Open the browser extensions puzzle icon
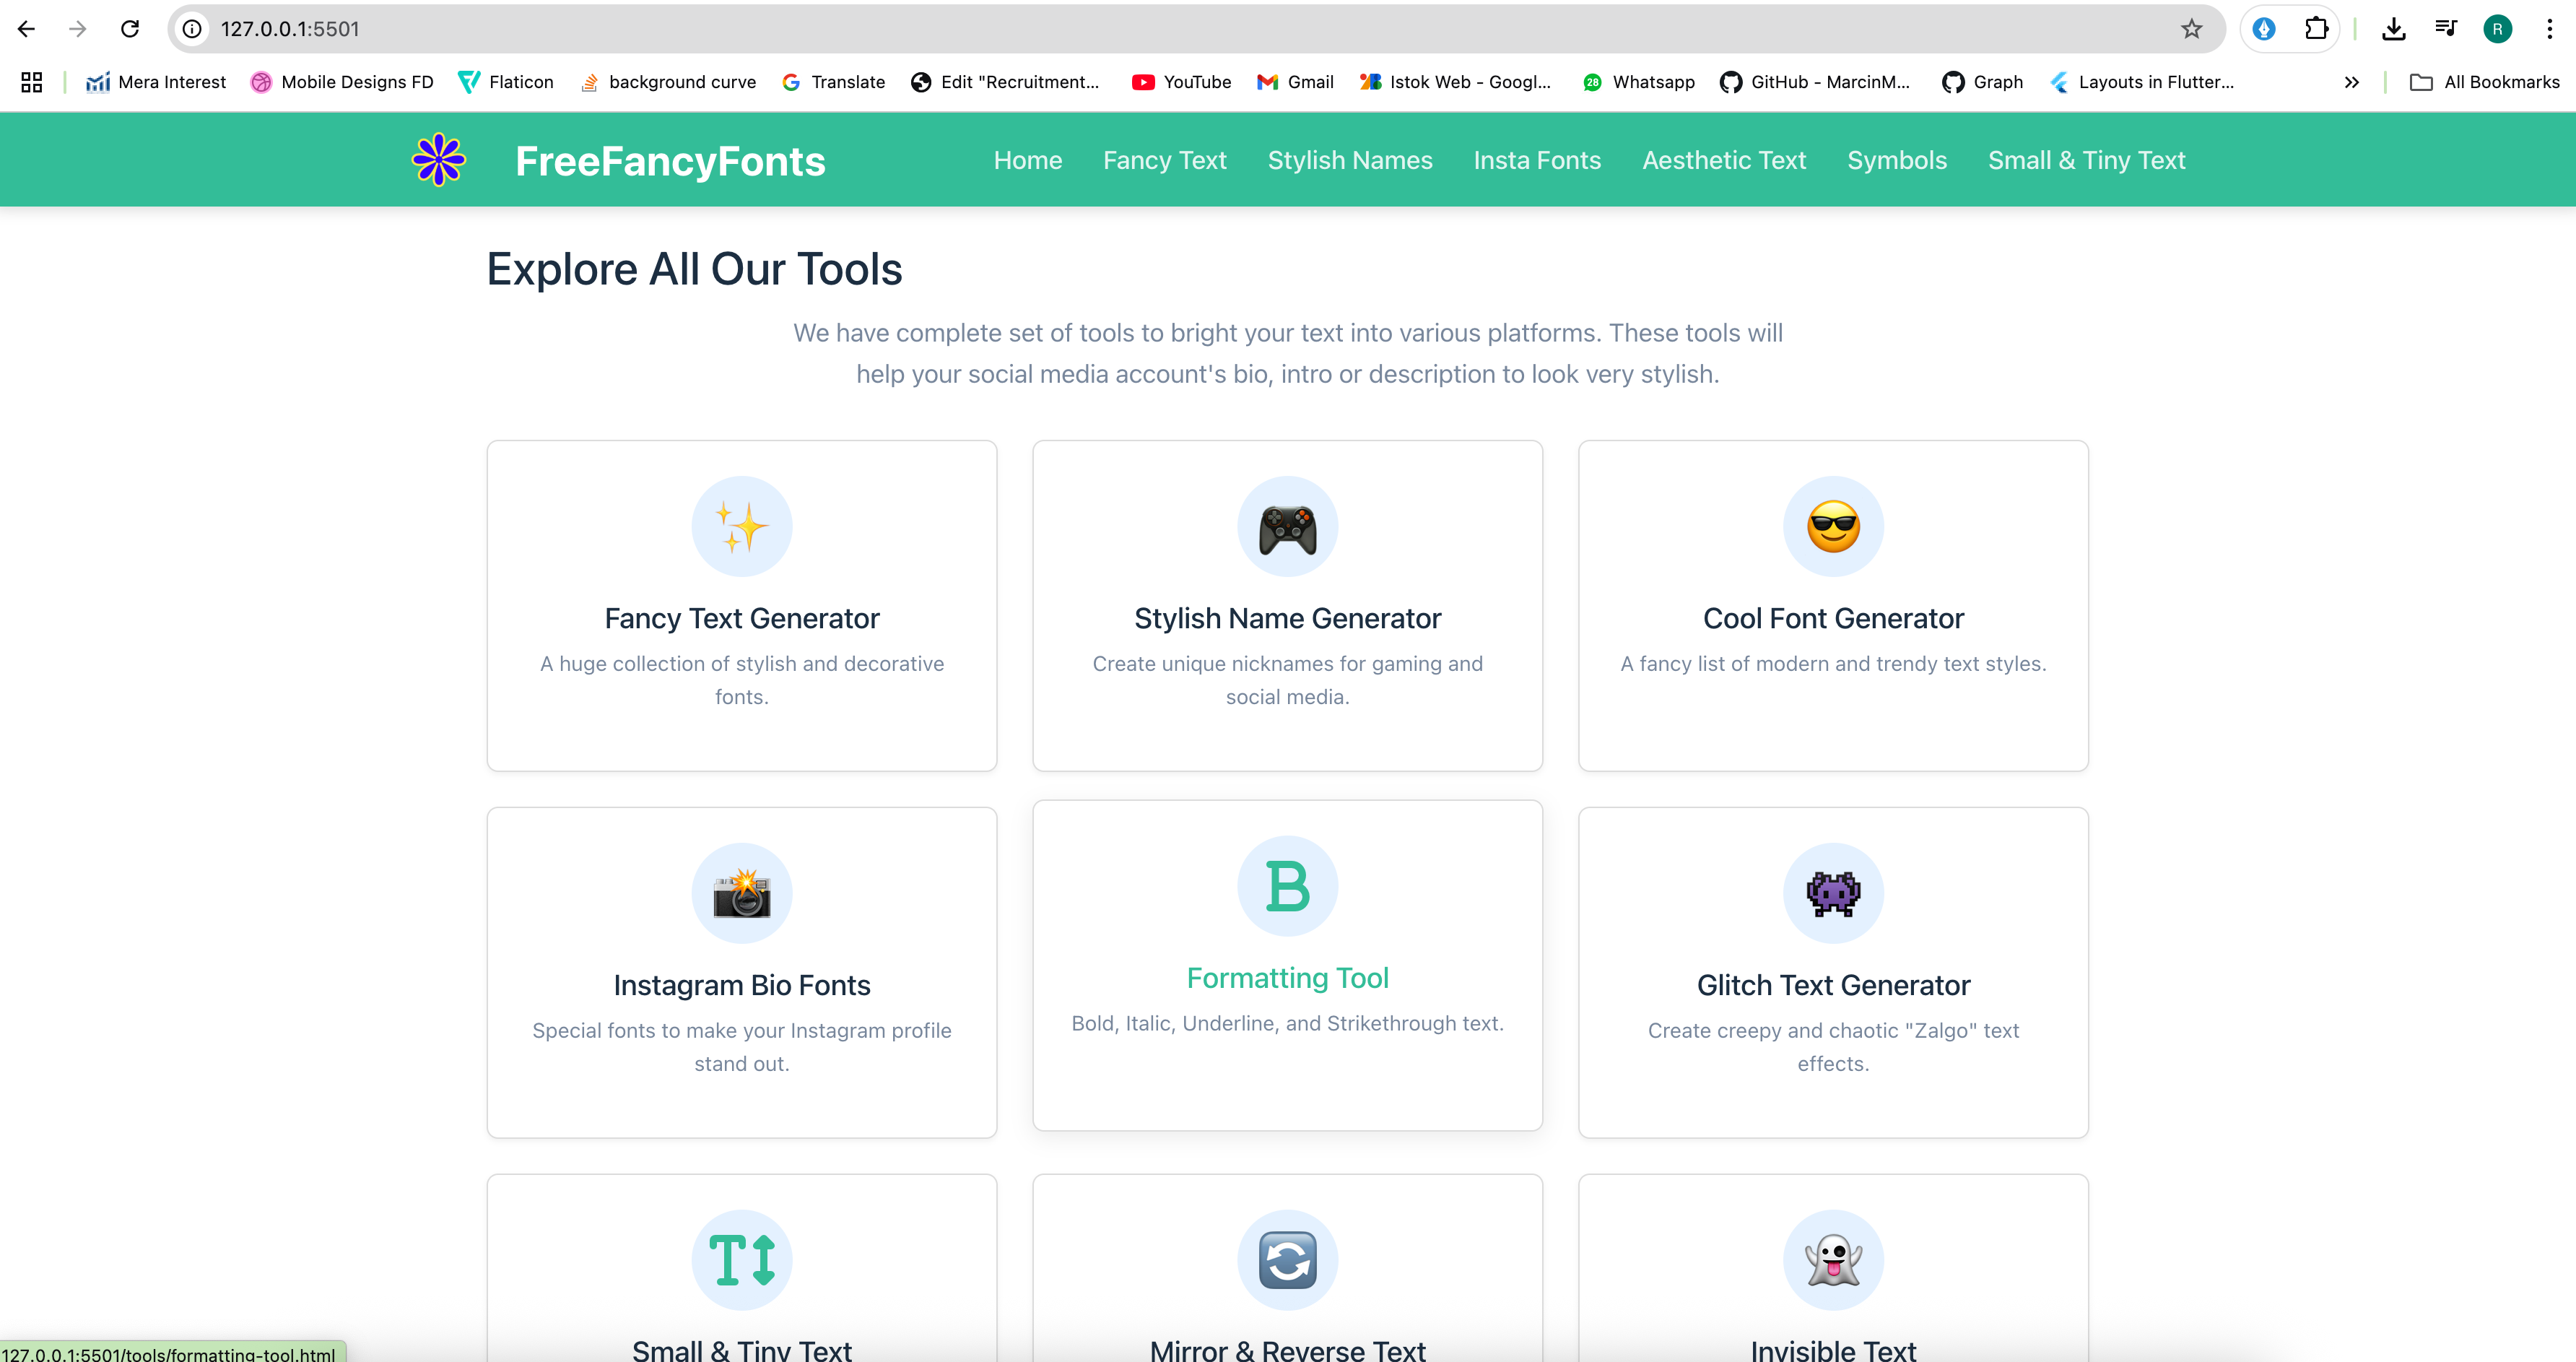 coord(2316,29)
